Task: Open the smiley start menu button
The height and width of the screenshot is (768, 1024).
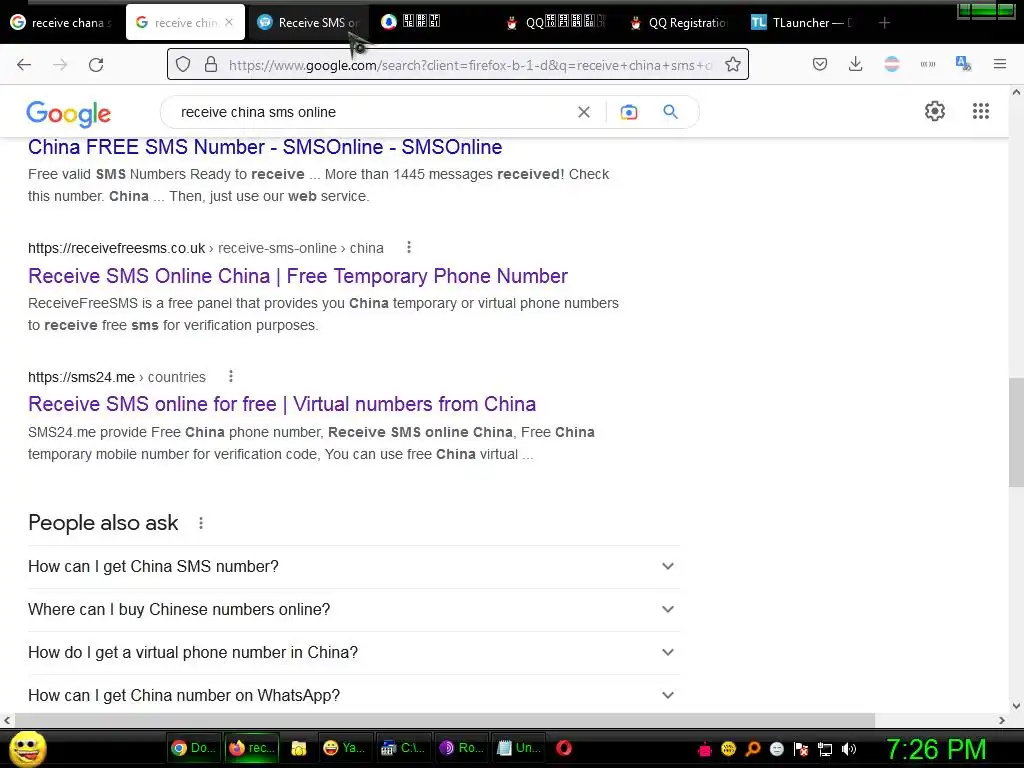Action: click(x=27, y=748)
